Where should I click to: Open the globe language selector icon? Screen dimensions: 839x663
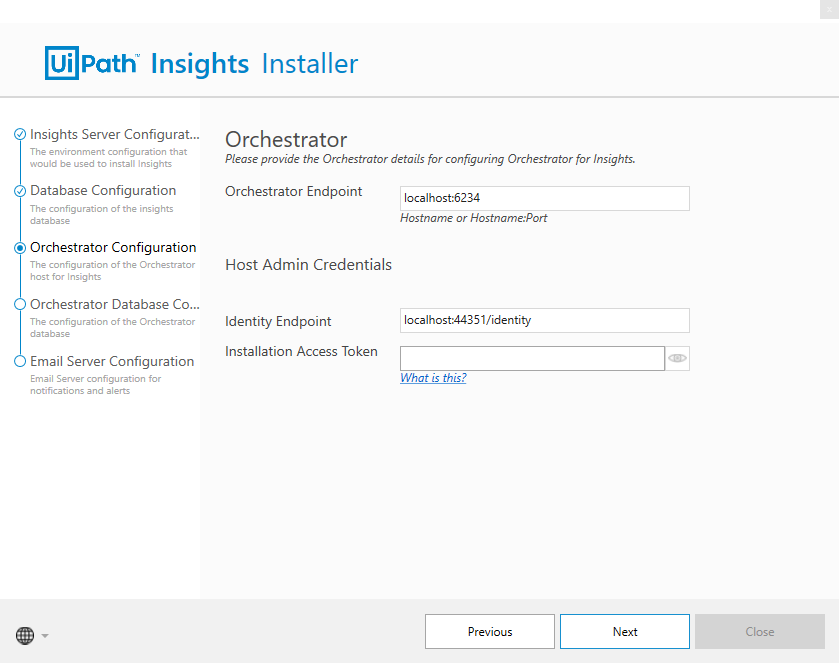click(25, 635)
